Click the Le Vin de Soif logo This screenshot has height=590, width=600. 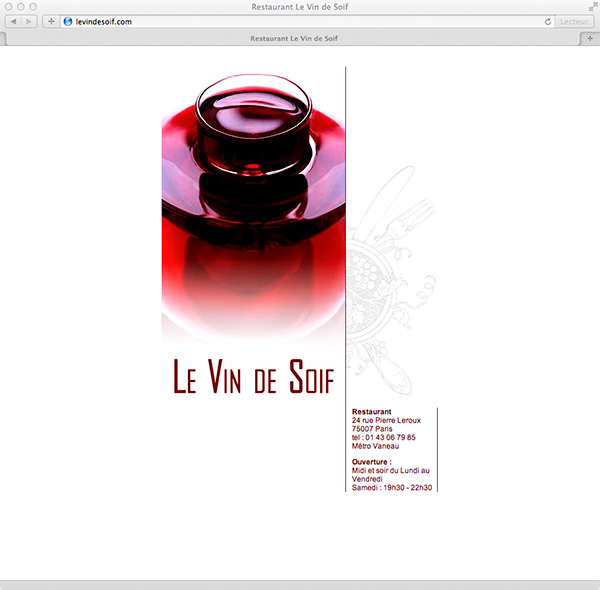pos(253,377)
